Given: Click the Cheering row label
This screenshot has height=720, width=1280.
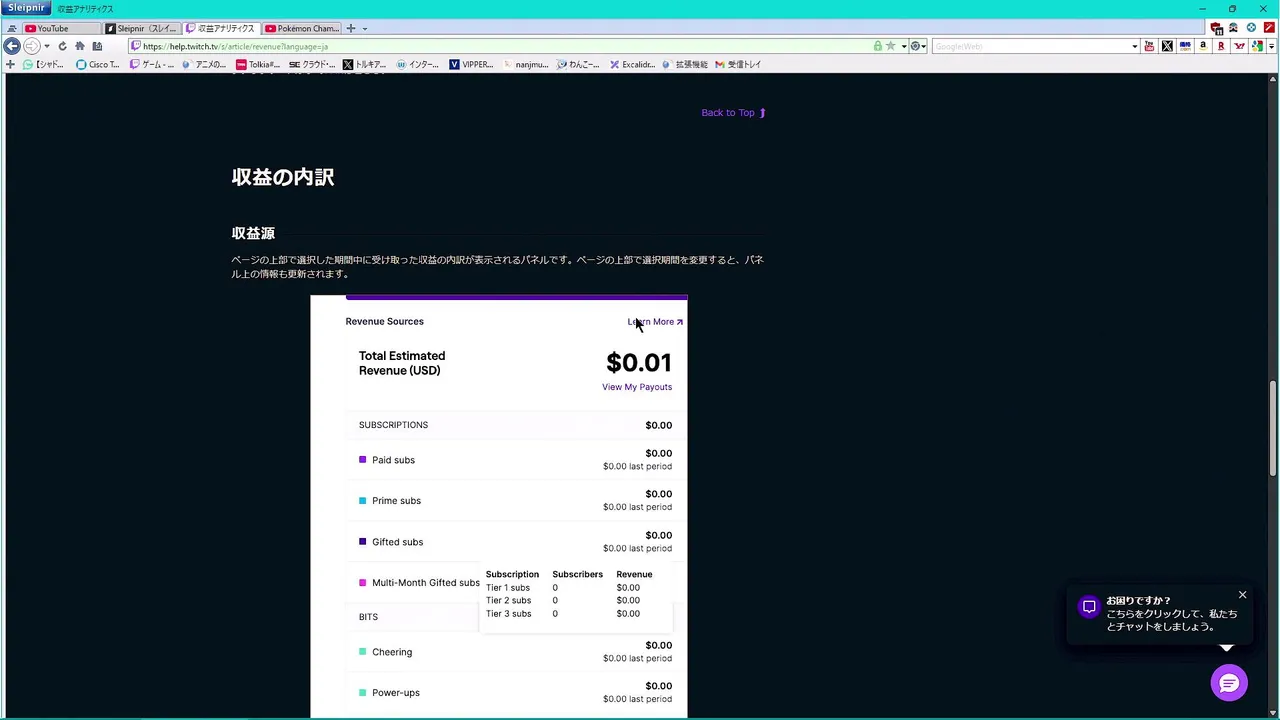Looking at the screenshot, I should (x=392, y=652).
